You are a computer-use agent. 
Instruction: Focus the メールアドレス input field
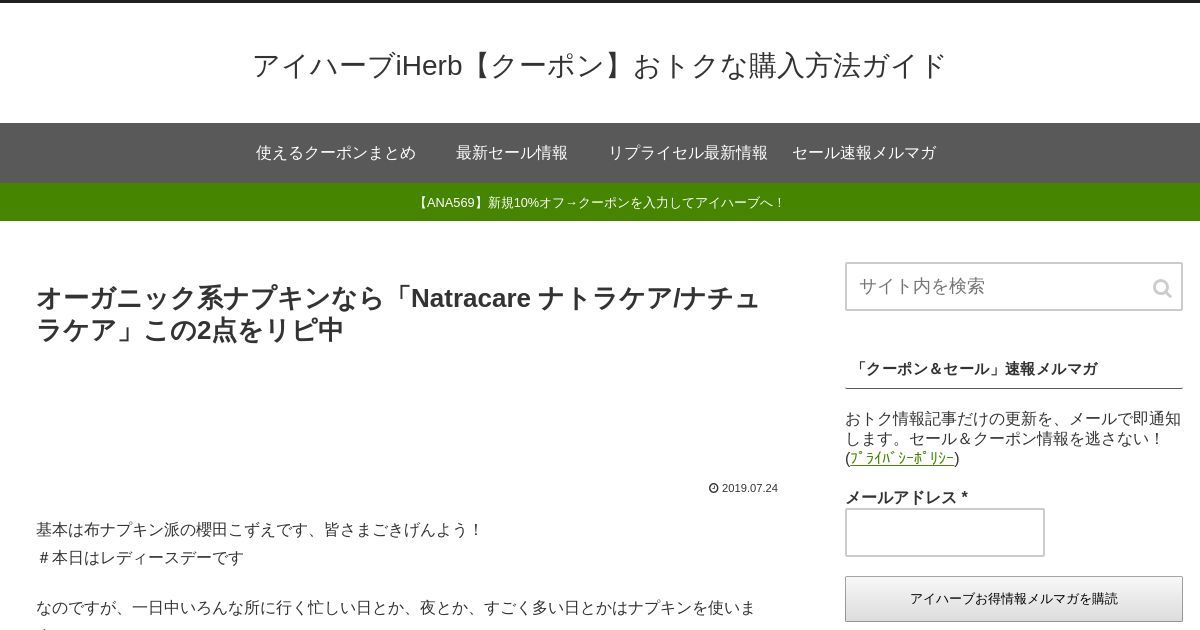[945, 532]
